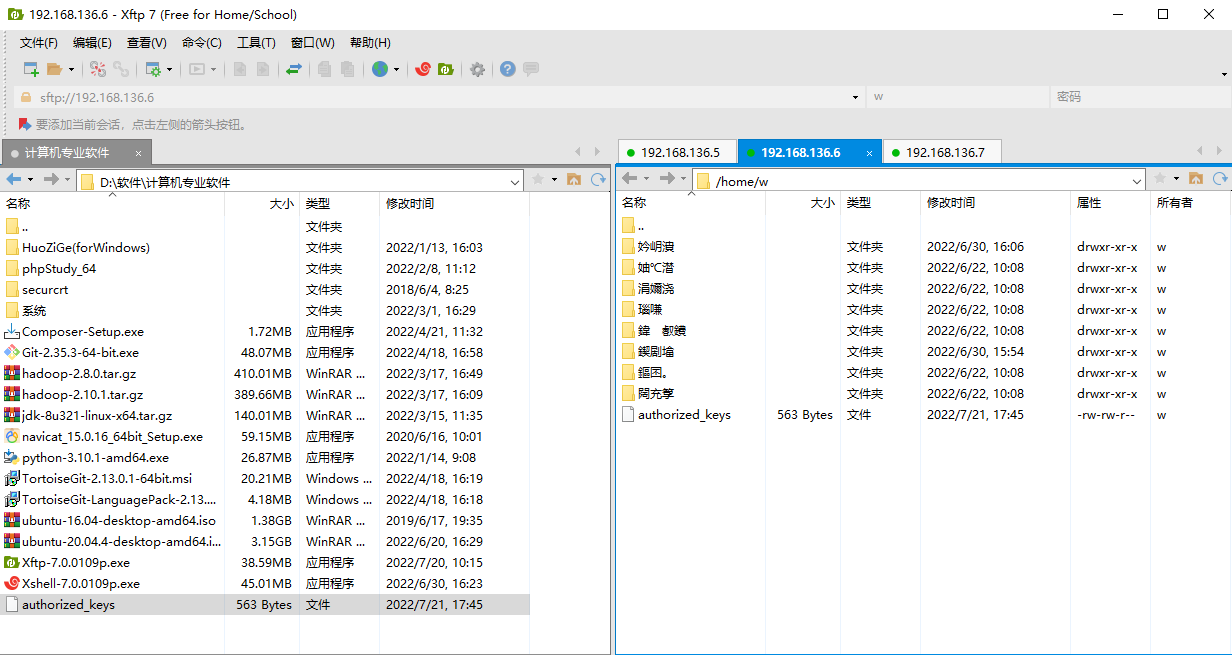The image size is (1232, 655).
Task: Open dropdown next to Open folder icon
Action: (x=71, y=70)
